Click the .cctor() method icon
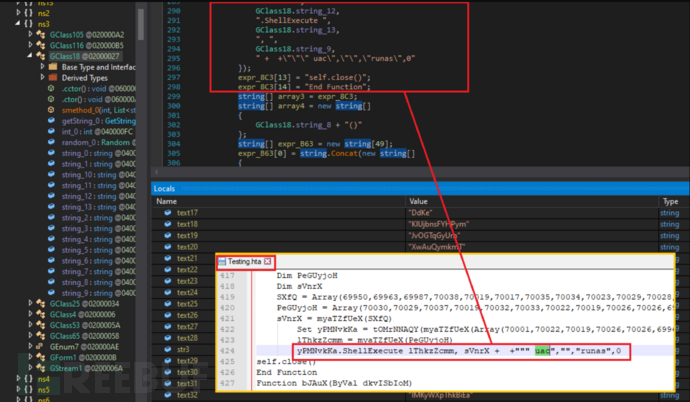This screenshot has width=690, height=402. point(51,88)
